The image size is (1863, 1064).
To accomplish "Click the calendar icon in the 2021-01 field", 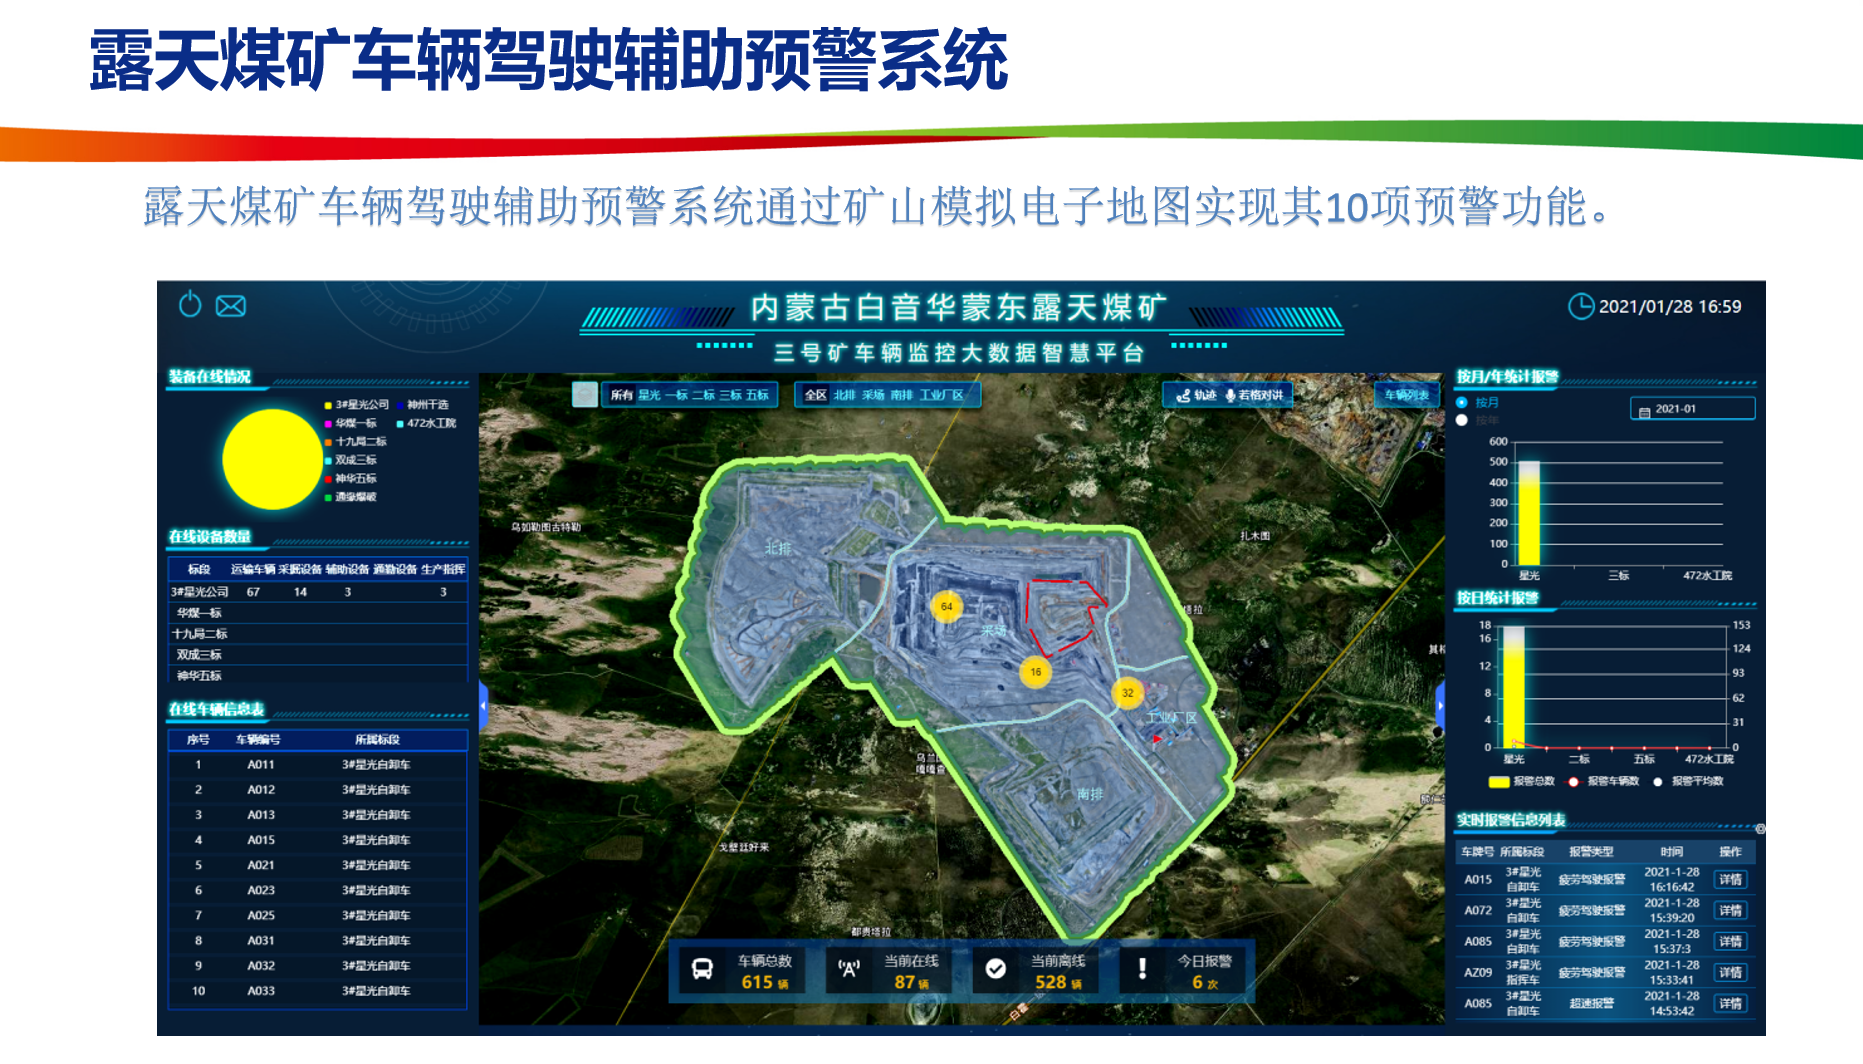I will point(1645,411).
